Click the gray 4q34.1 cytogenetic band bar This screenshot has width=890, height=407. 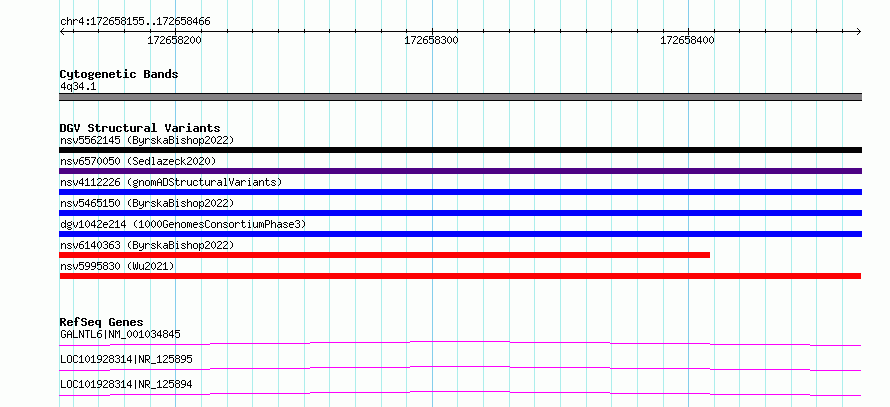460,97
